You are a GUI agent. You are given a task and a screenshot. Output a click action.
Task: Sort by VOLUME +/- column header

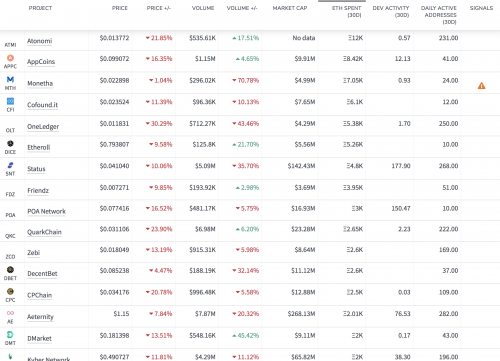point(242,8)
